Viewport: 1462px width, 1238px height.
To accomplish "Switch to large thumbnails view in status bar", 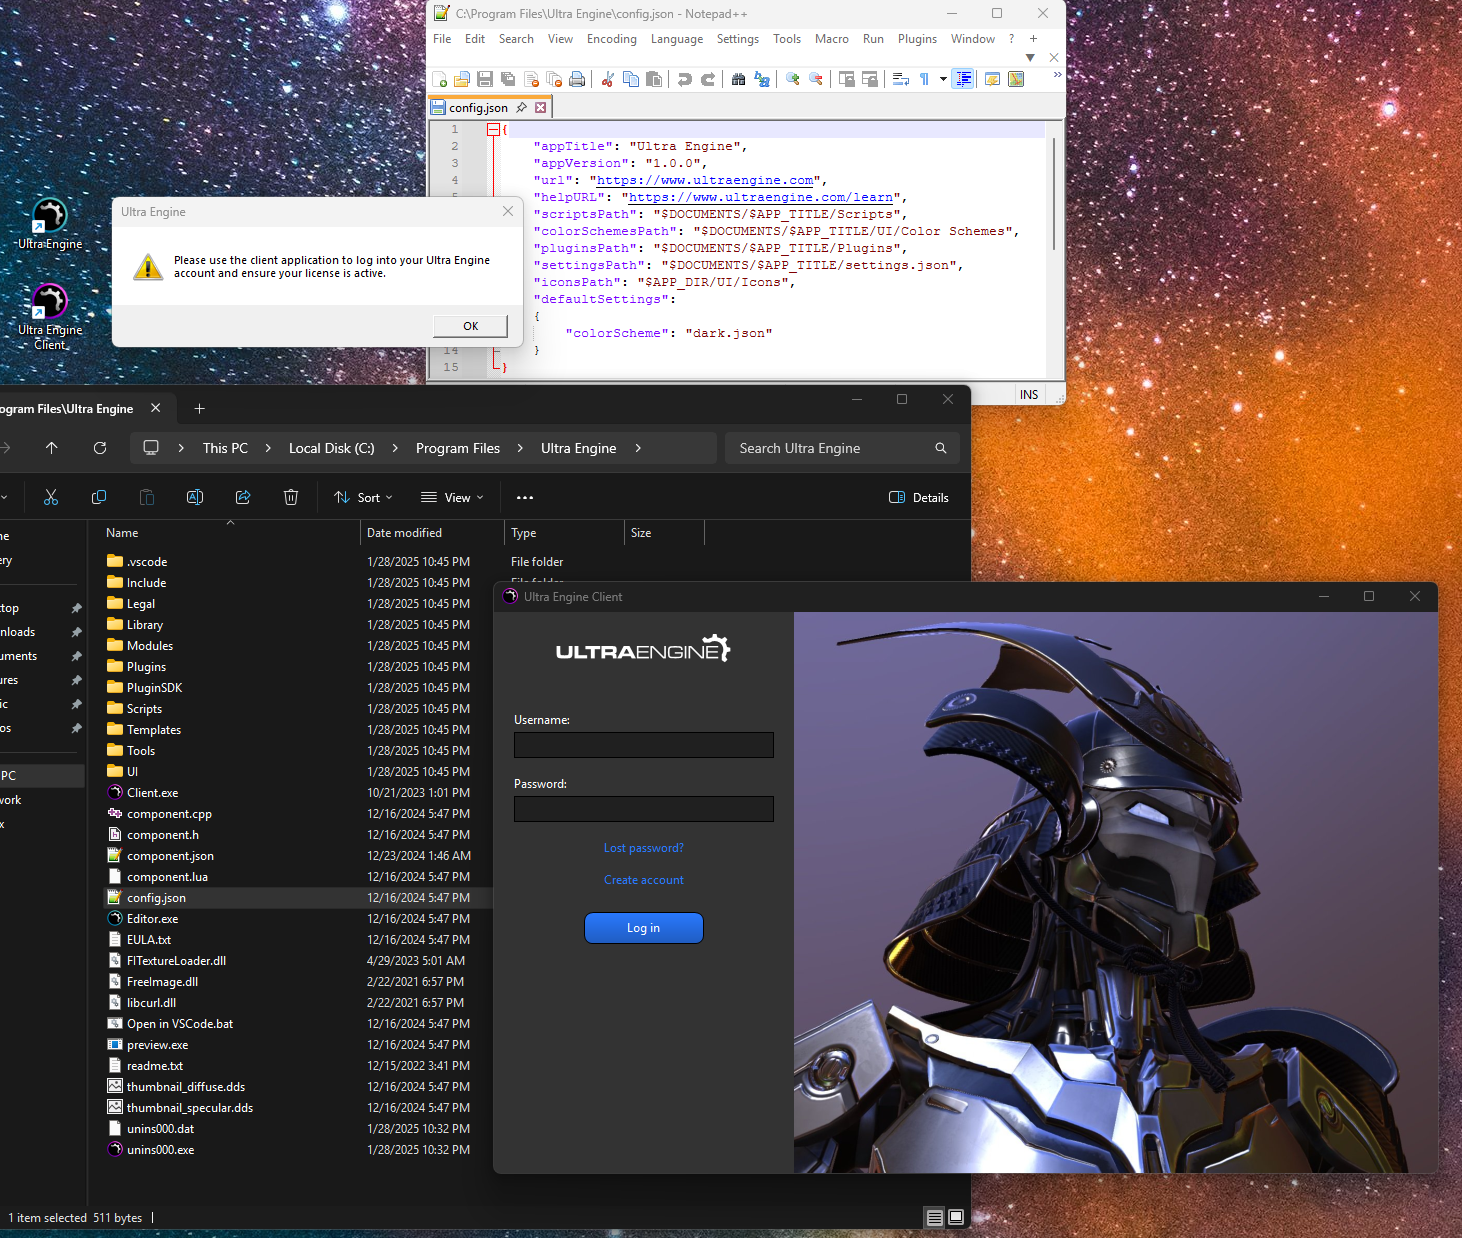I will coord(956,1217).
